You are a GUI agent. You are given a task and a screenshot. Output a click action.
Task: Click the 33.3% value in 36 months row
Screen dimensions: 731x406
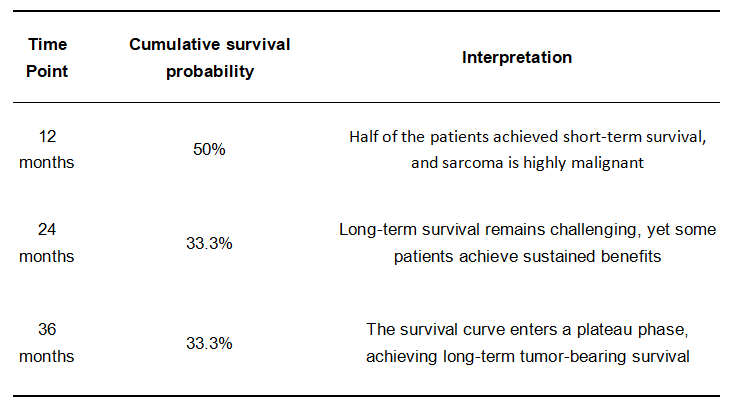(x=209, y=344)
